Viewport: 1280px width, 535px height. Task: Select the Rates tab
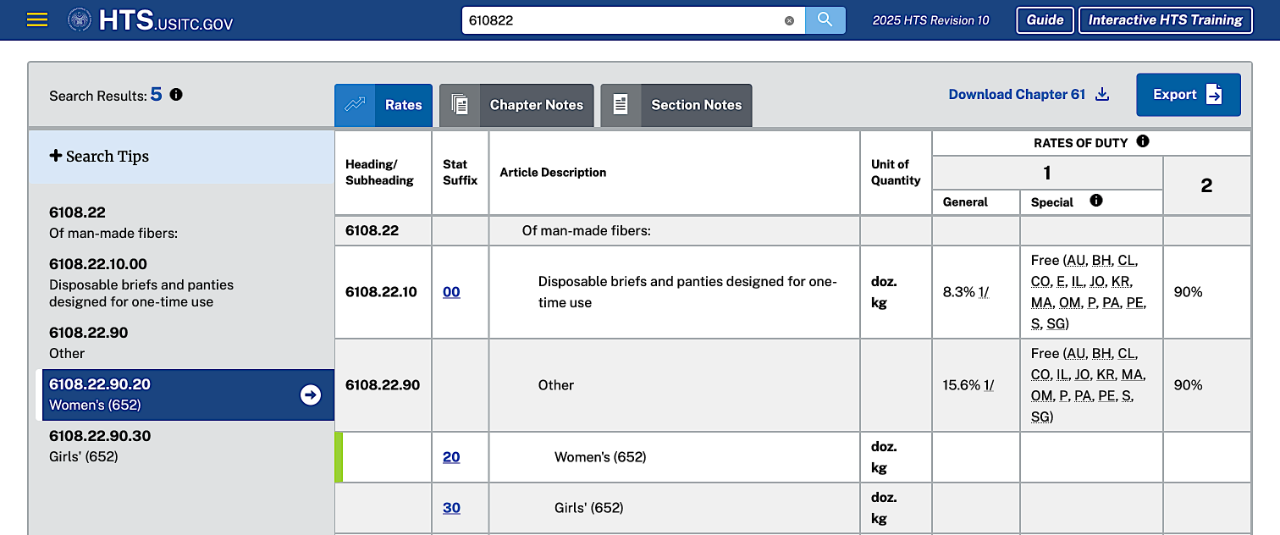click(x=383, y=105)
